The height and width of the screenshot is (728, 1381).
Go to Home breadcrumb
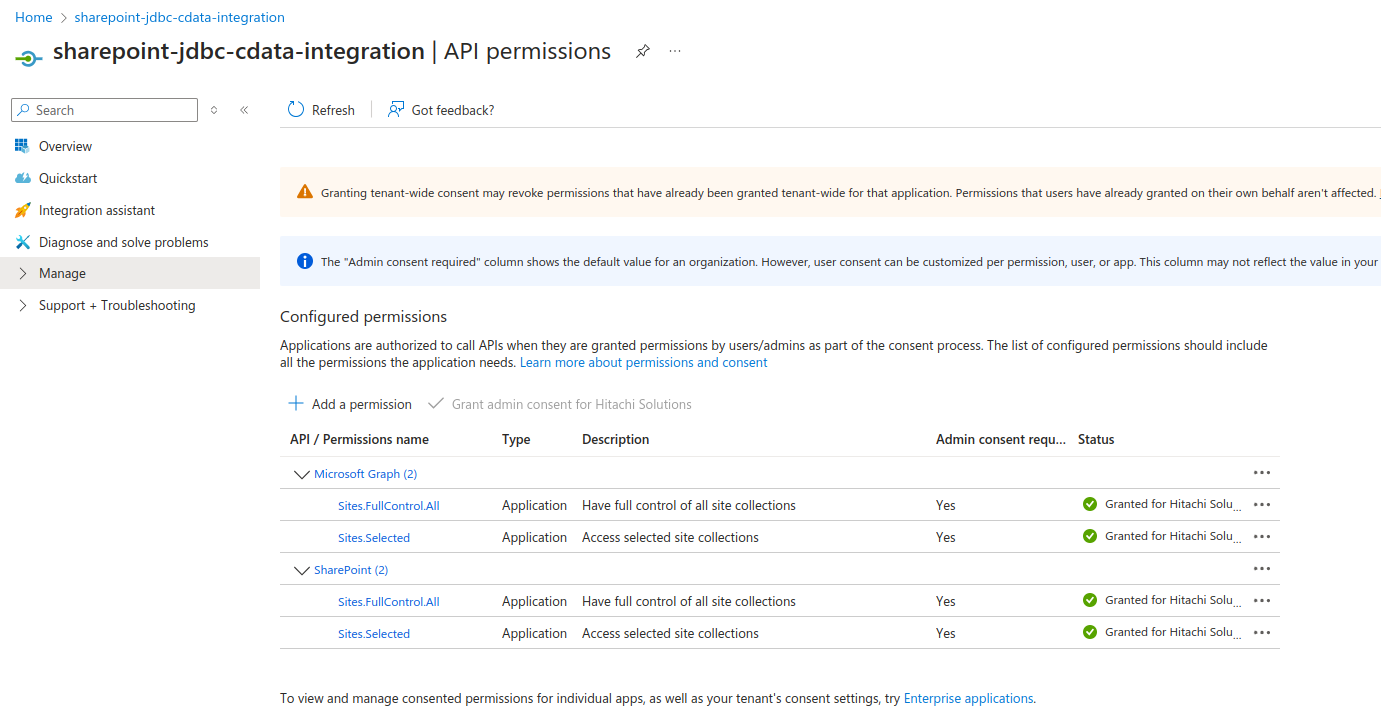pos(34,17)
